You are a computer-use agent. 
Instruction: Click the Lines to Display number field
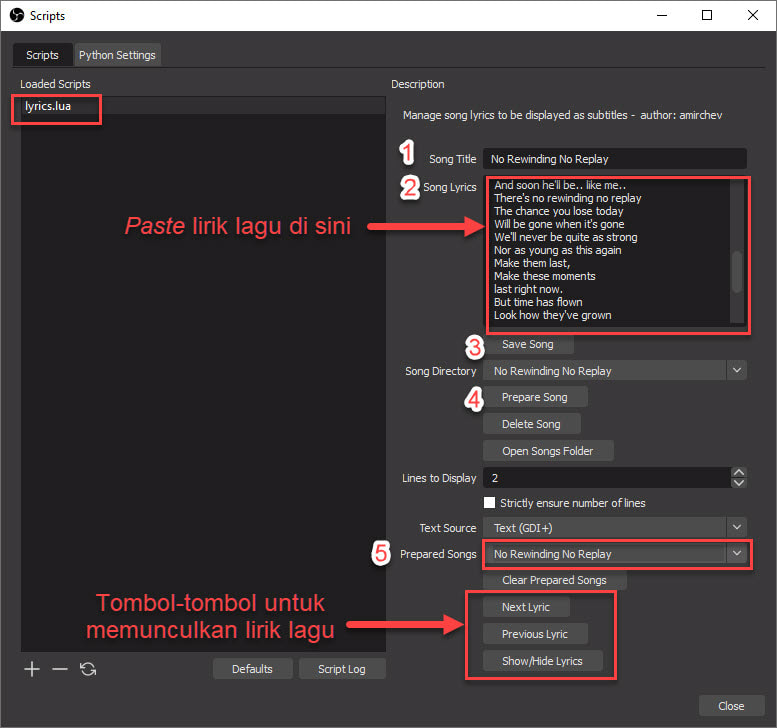[x=607, y=478]
